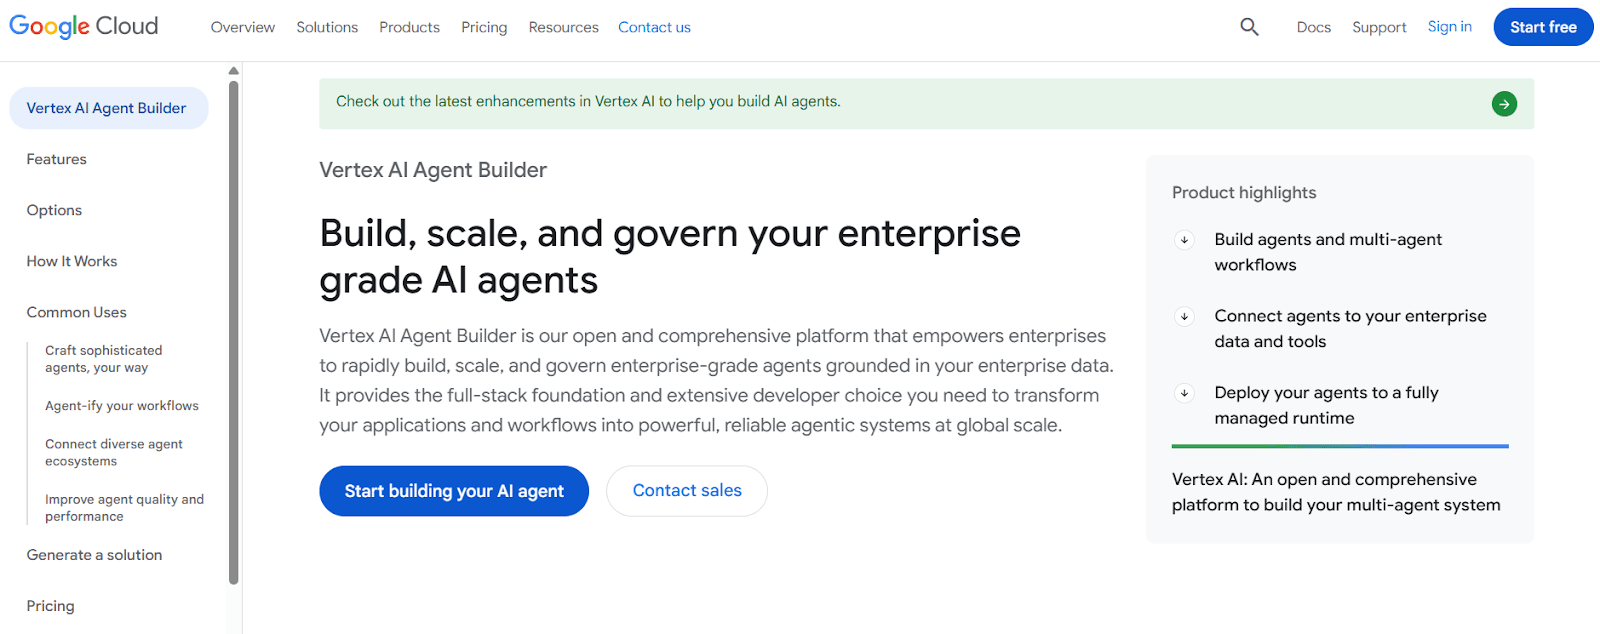Expand 'Deploy your agents to a fully managed runtime' arrow

1184,393
